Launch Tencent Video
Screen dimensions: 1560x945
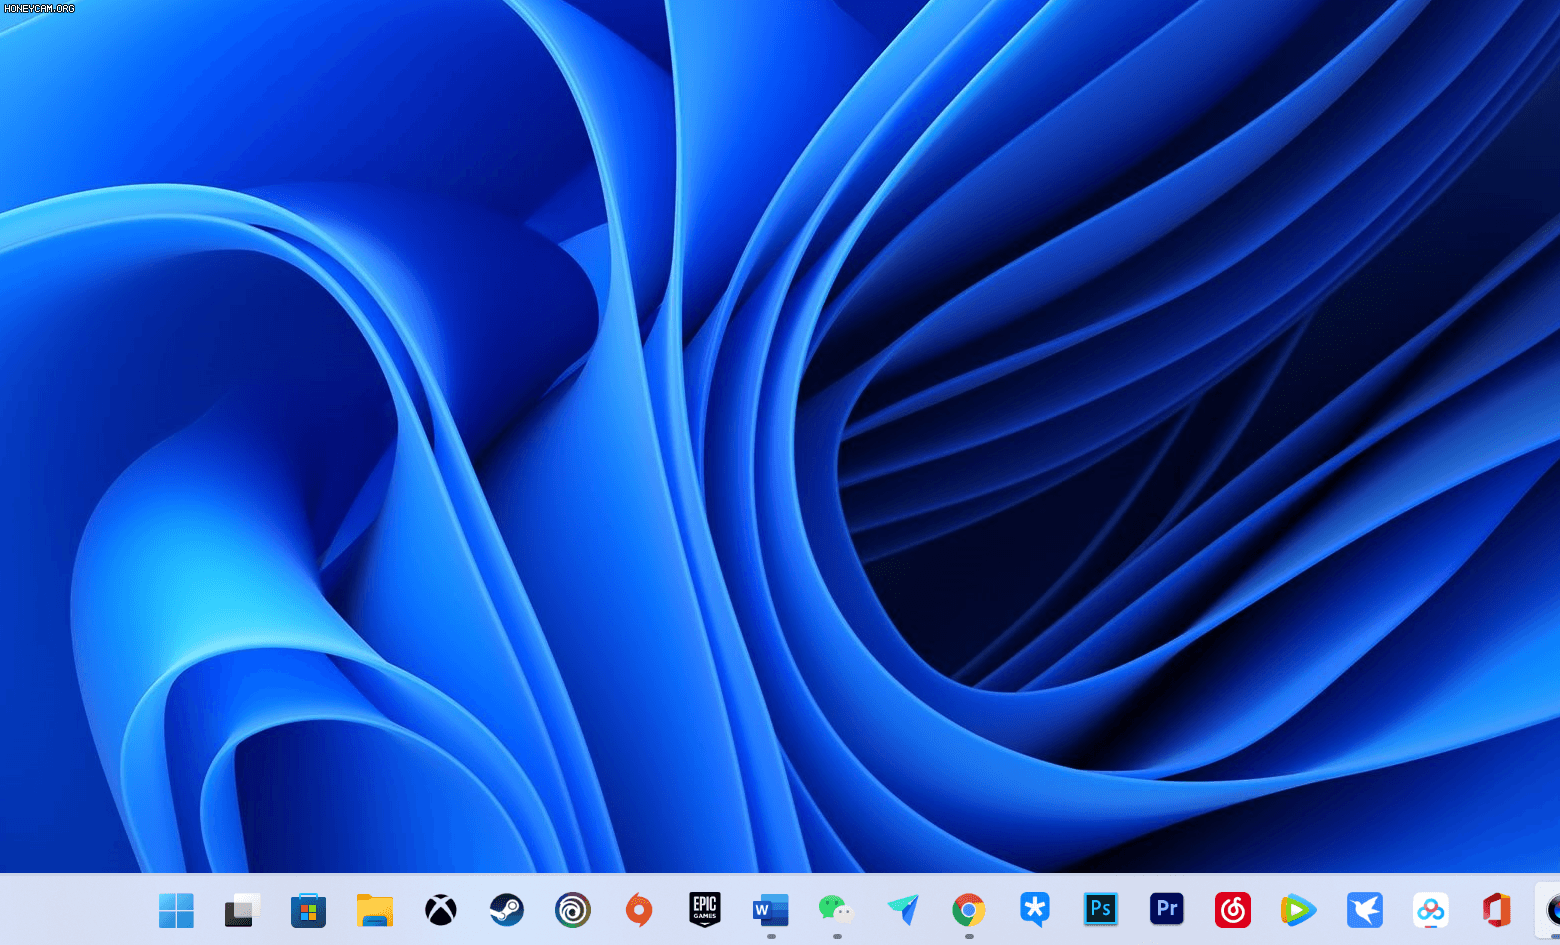(x=1298, y=910)
